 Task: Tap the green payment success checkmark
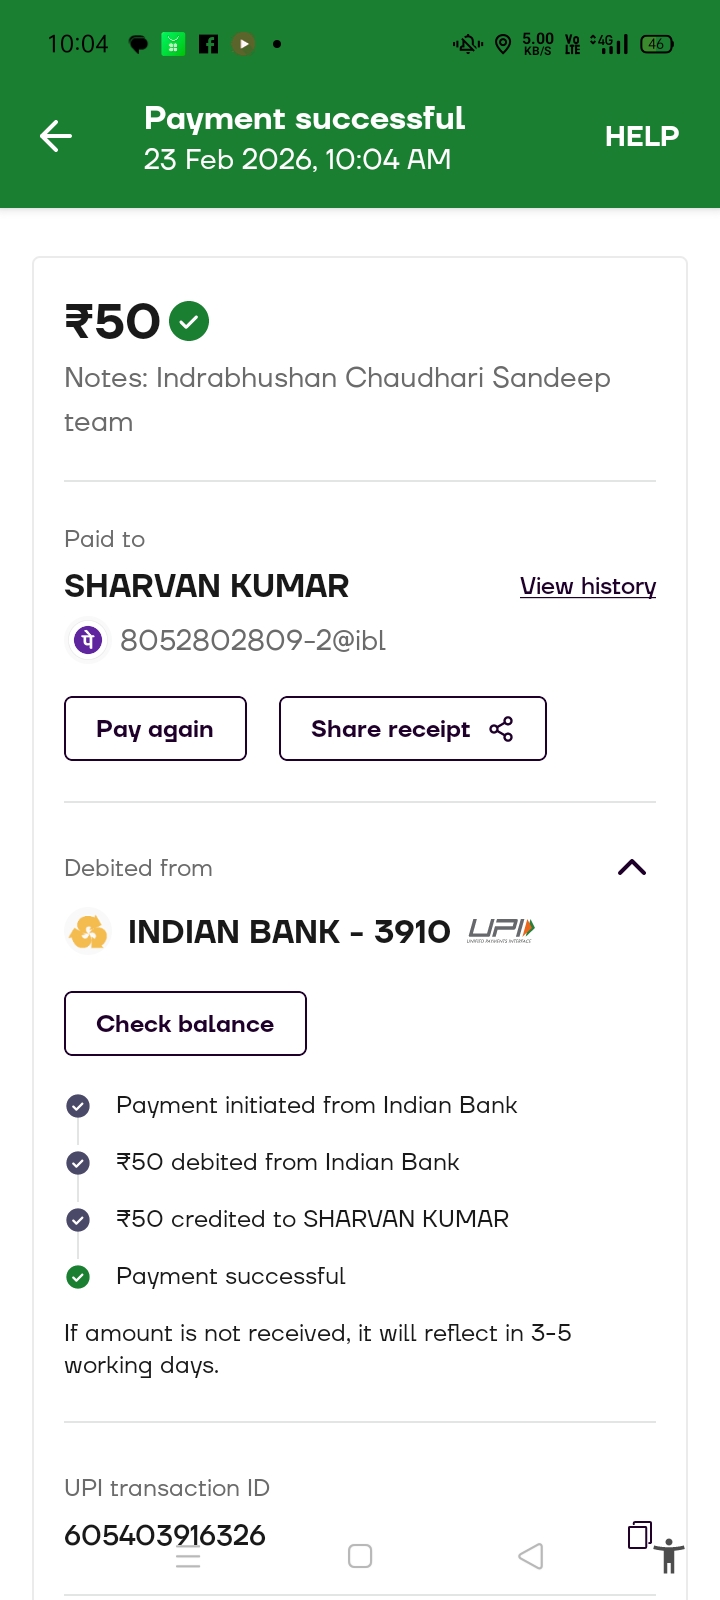189,321
